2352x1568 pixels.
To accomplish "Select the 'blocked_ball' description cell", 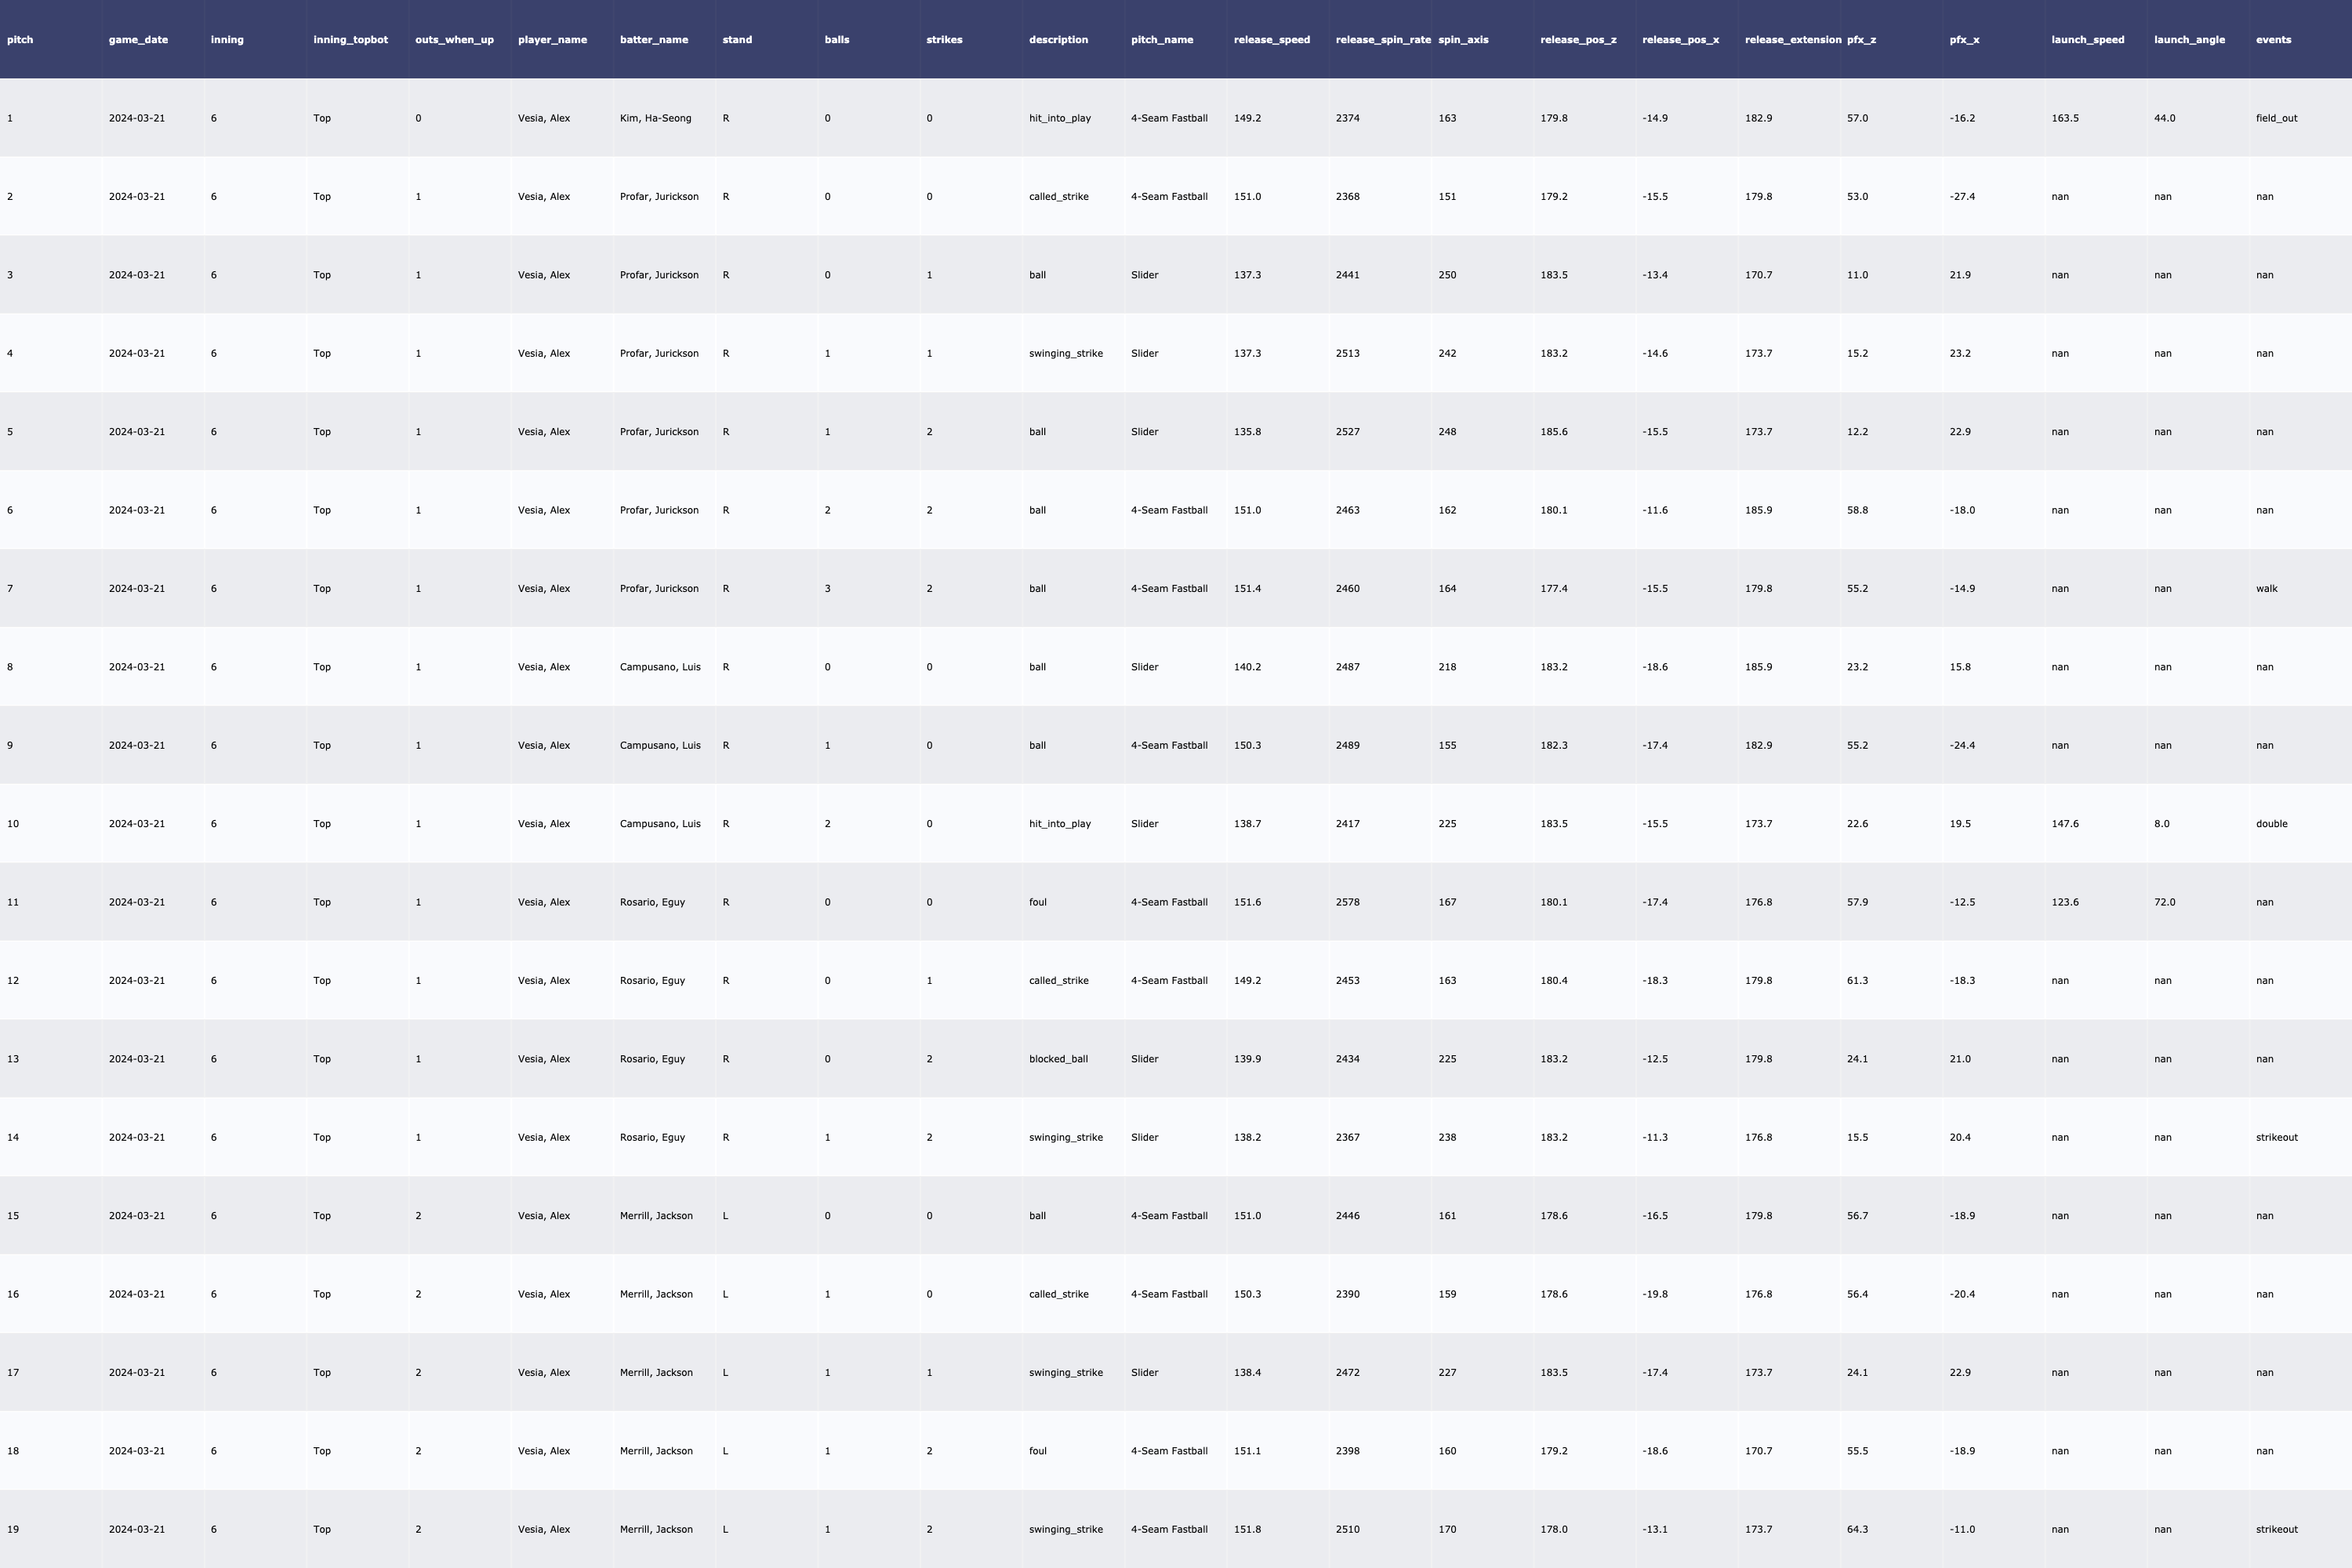I will 1058,1059.
